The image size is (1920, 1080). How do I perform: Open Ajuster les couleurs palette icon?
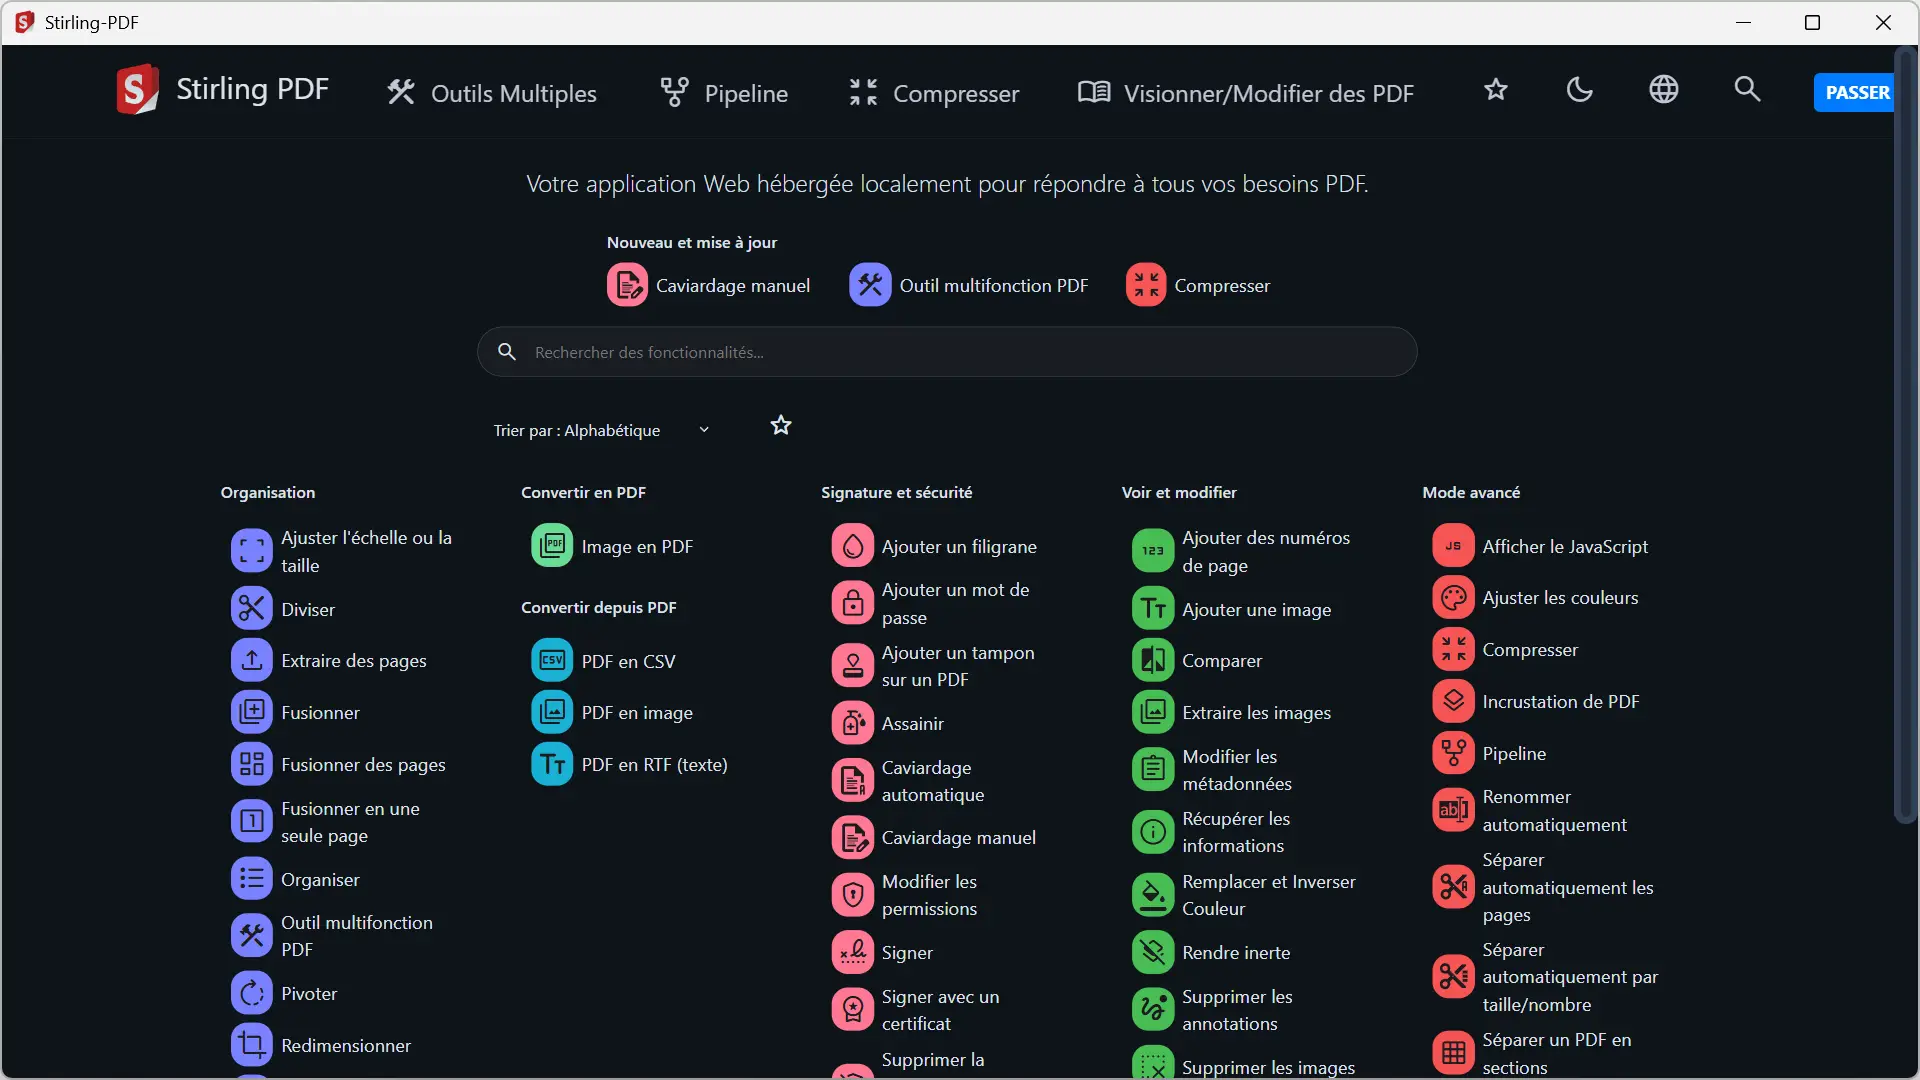[x=1453, y=598]
